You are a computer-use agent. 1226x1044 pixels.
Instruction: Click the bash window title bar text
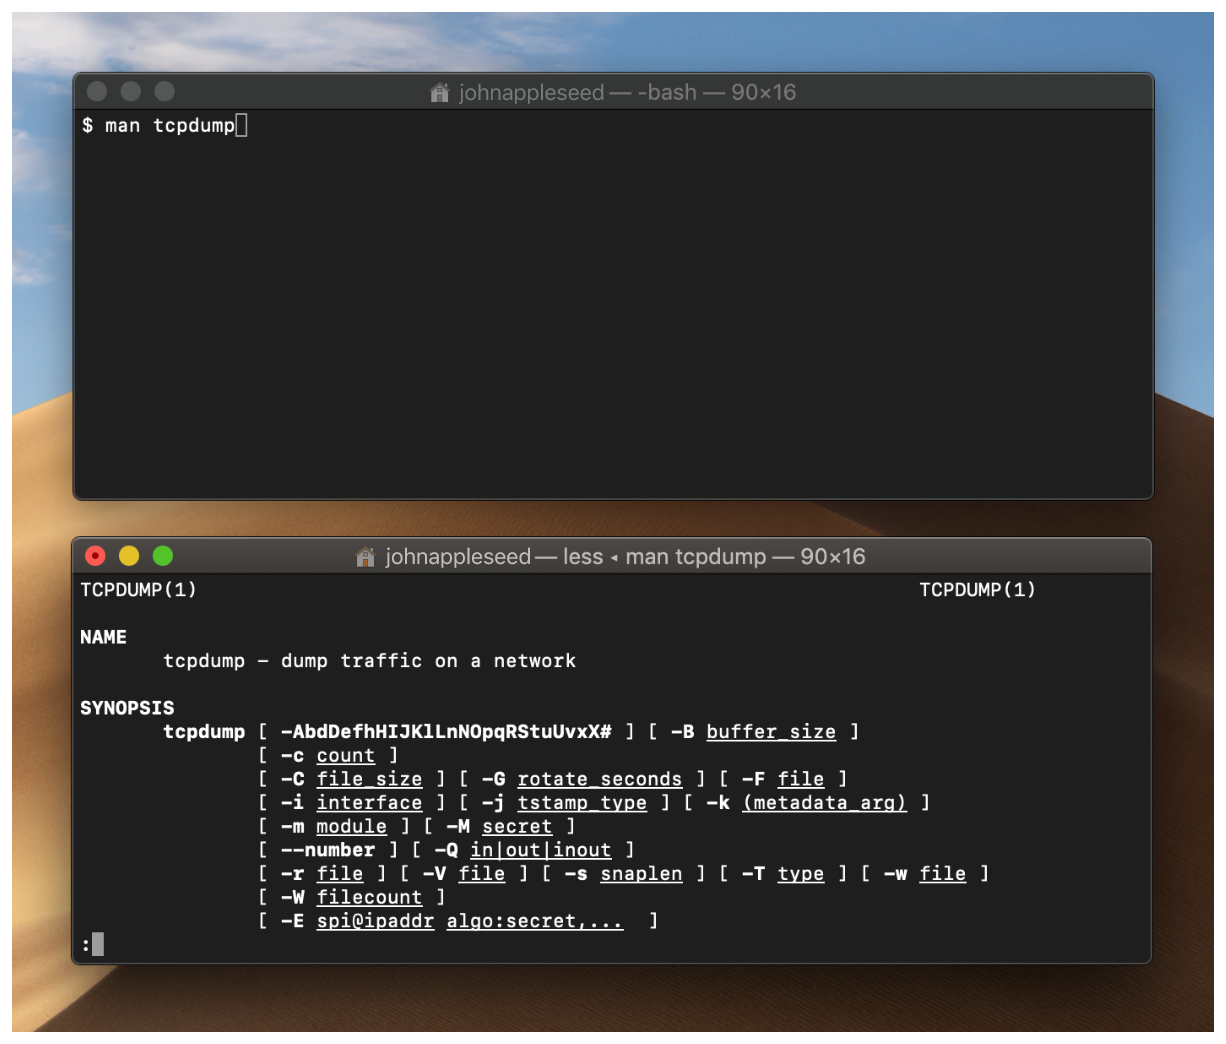(627, 93)
